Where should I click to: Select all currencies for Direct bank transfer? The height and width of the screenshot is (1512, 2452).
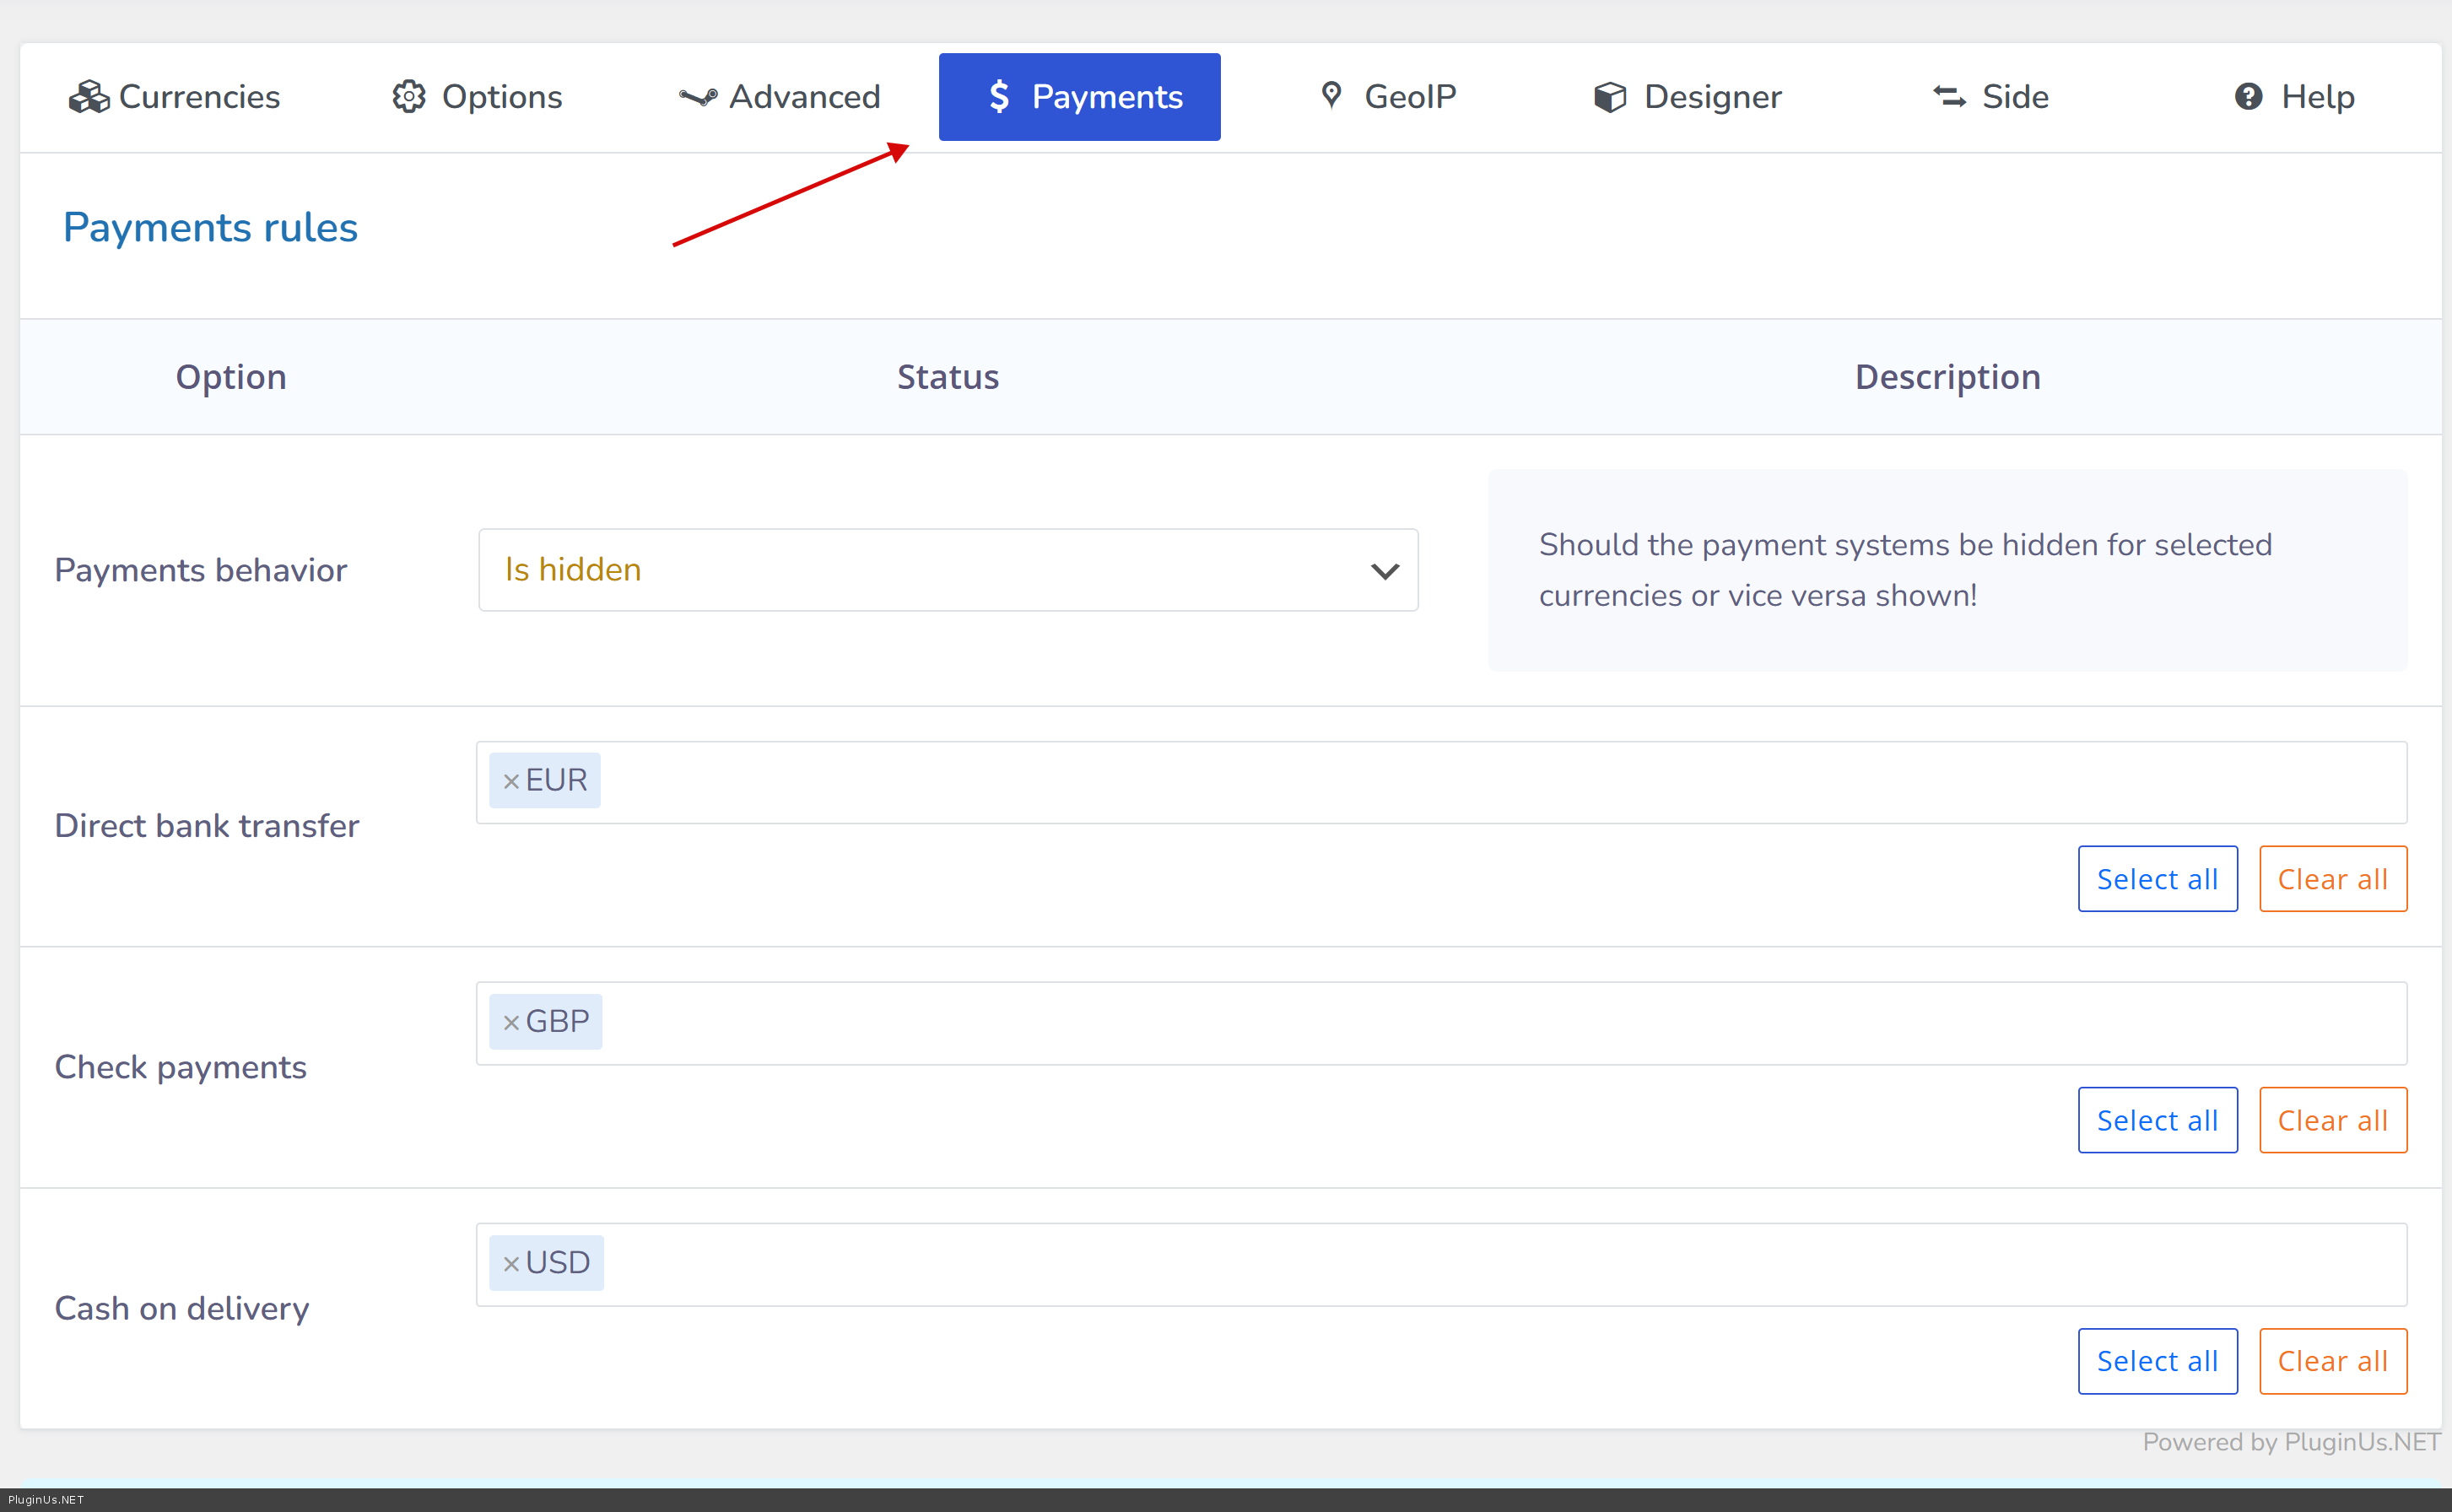2157,879
